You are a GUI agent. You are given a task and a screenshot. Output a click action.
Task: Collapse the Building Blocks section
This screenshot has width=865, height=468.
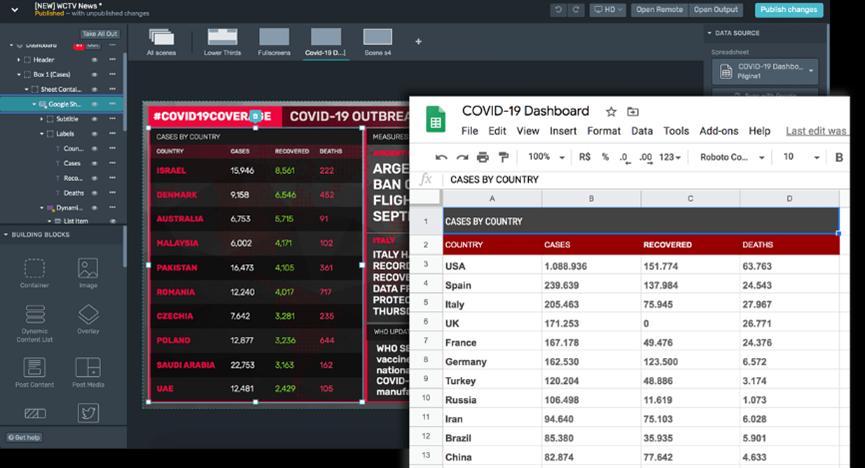[x=6, y=235]
